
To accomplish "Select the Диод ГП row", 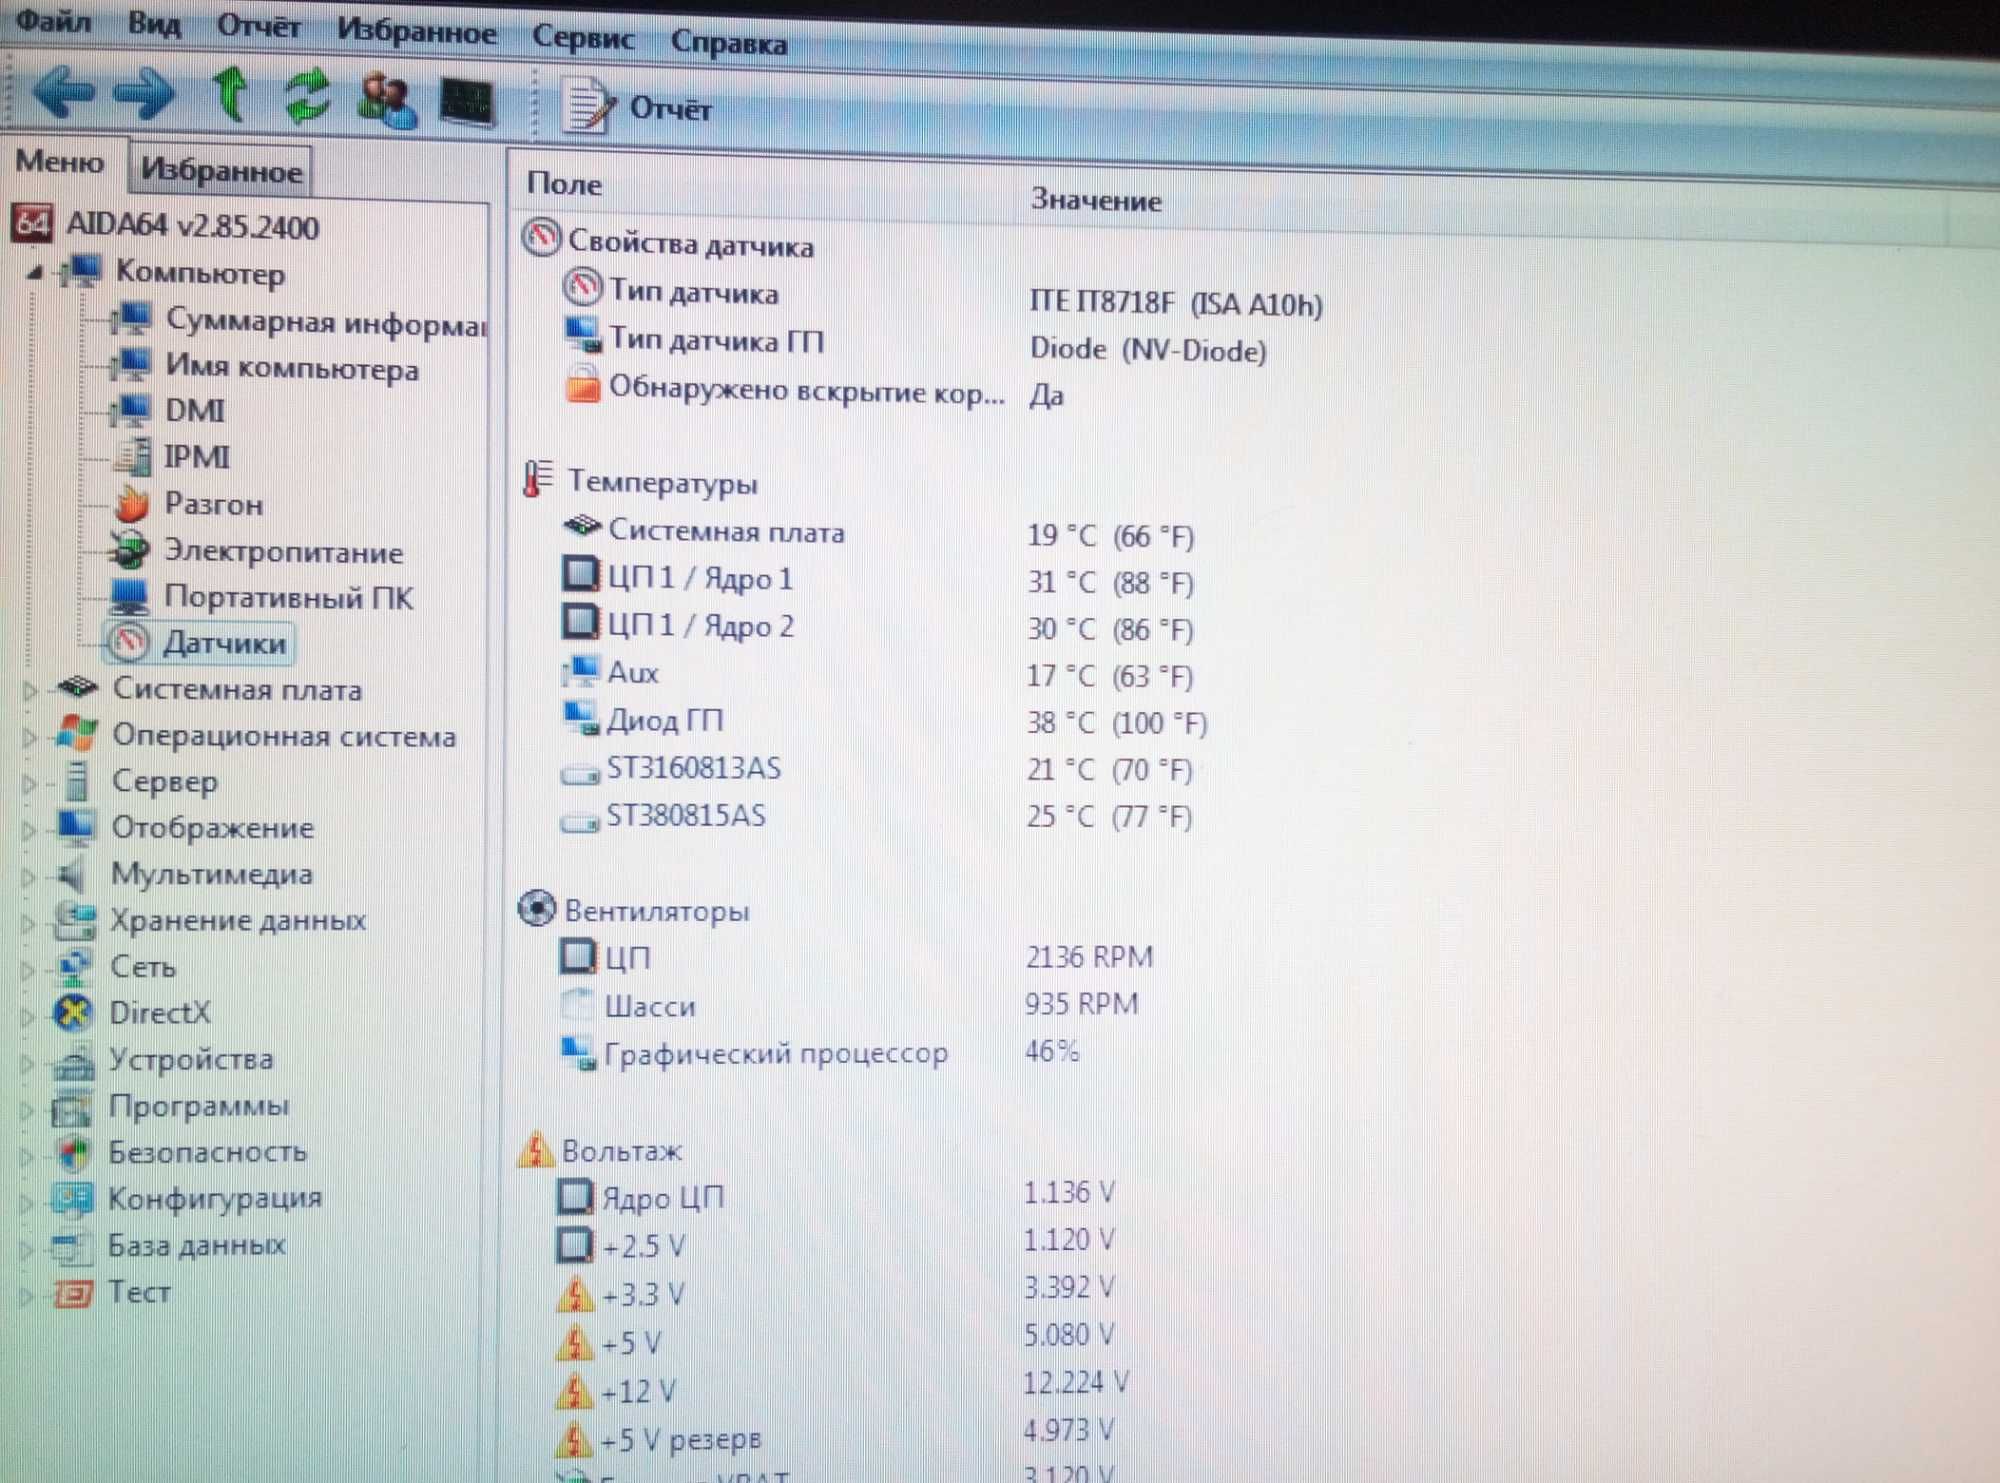I will click(x=883, y=720).
